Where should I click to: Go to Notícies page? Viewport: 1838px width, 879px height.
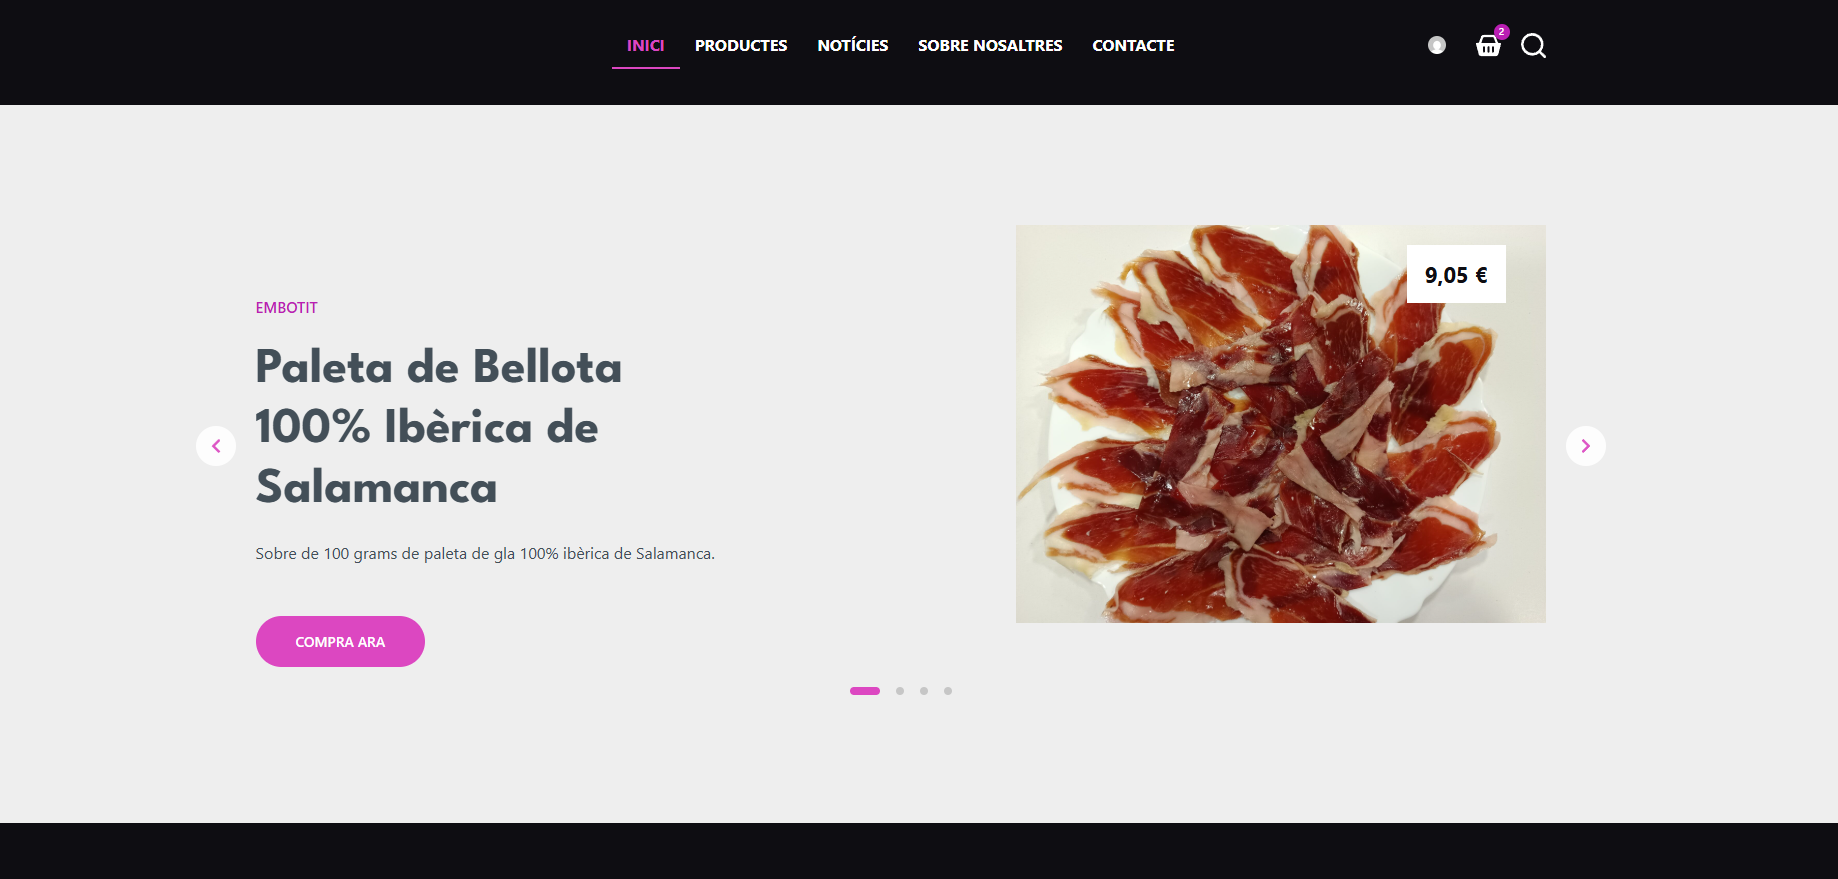[x=853, y=46]
